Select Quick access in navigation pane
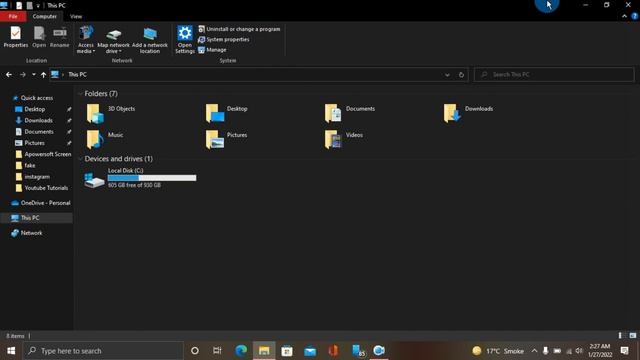This screenshot has width=640, height=360. point(37,98)
